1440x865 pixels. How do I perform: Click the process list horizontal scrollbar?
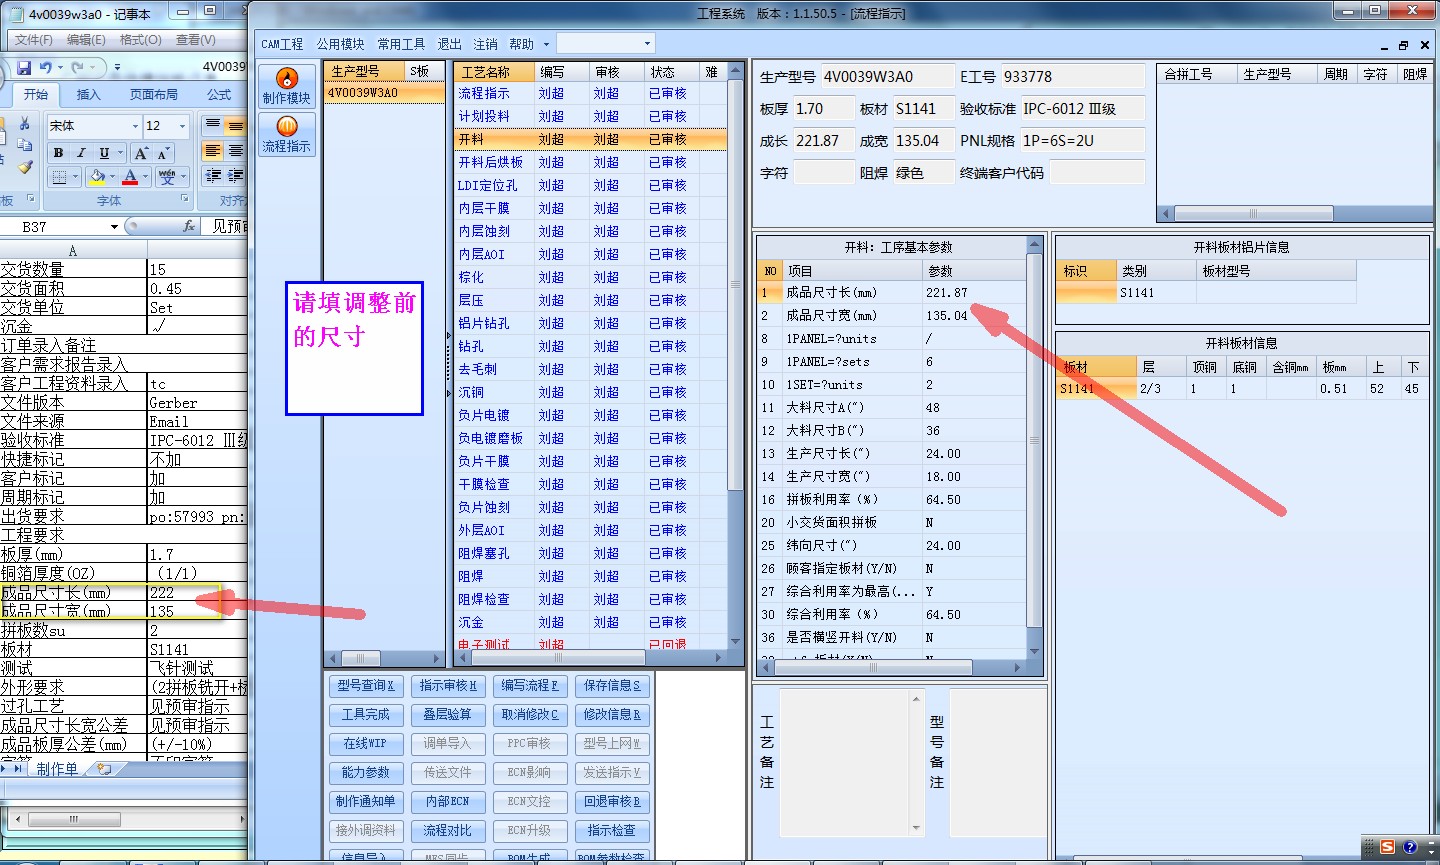tap(590, 659)
